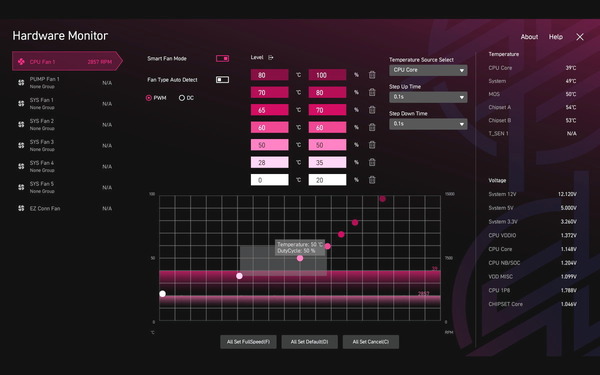Click the 35 percent duty input field

pyautogui.click(x=327, y=162)
